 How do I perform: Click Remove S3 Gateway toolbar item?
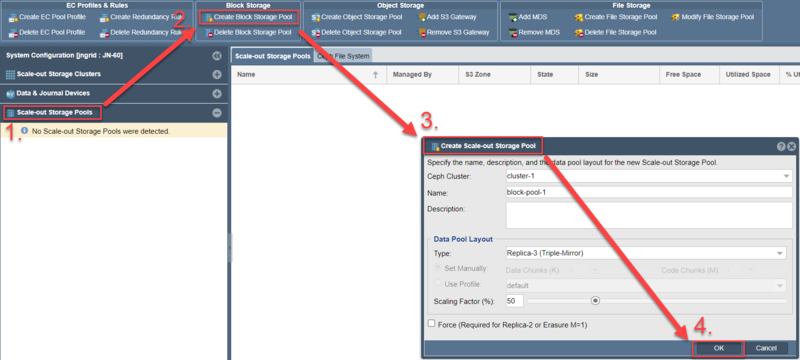click(x=453, y=33)
